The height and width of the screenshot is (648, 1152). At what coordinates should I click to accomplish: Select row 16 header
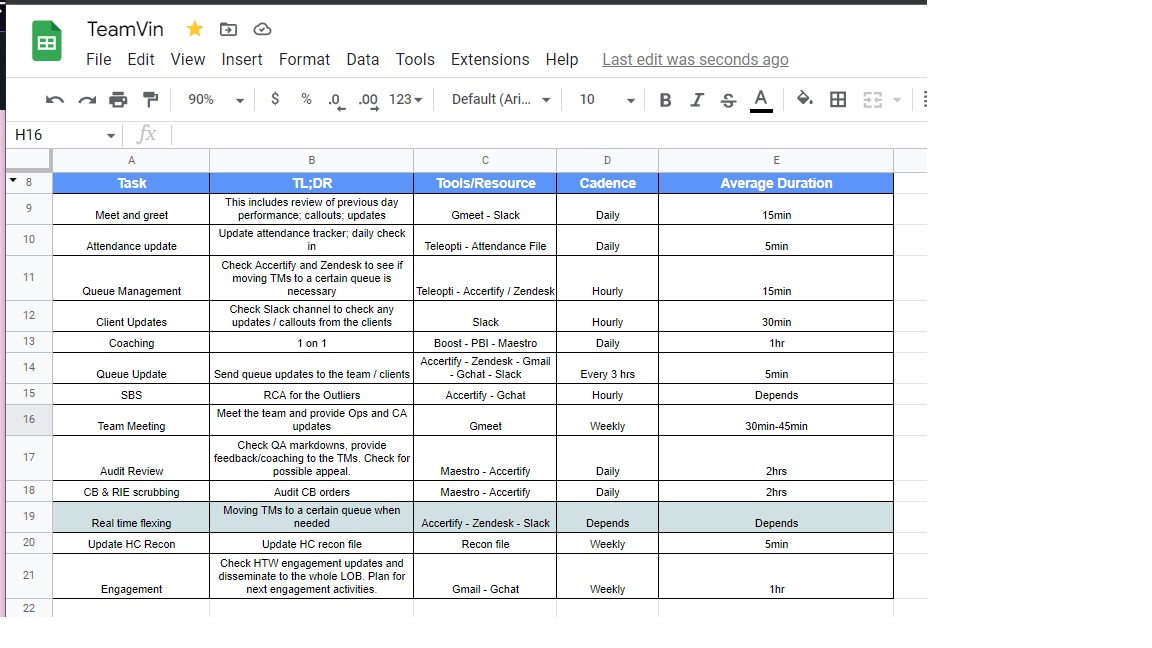29,420
